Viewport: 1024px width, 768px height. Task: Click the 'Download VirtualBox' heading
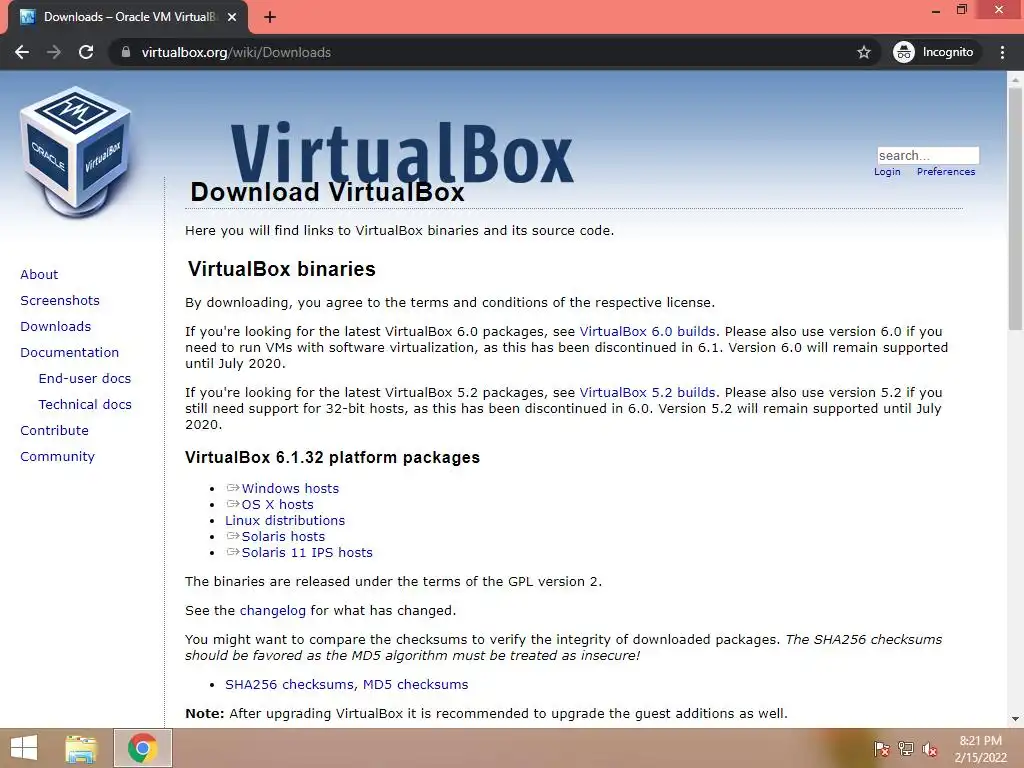pyautogui.click(x=327, y=193)
